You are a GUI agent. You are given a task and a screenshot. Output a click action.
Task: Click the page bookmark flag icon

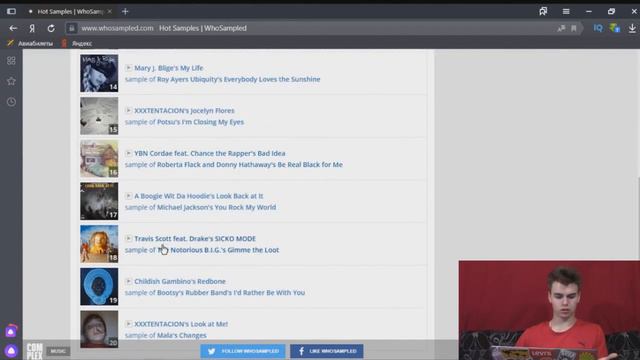pos(574,28)
